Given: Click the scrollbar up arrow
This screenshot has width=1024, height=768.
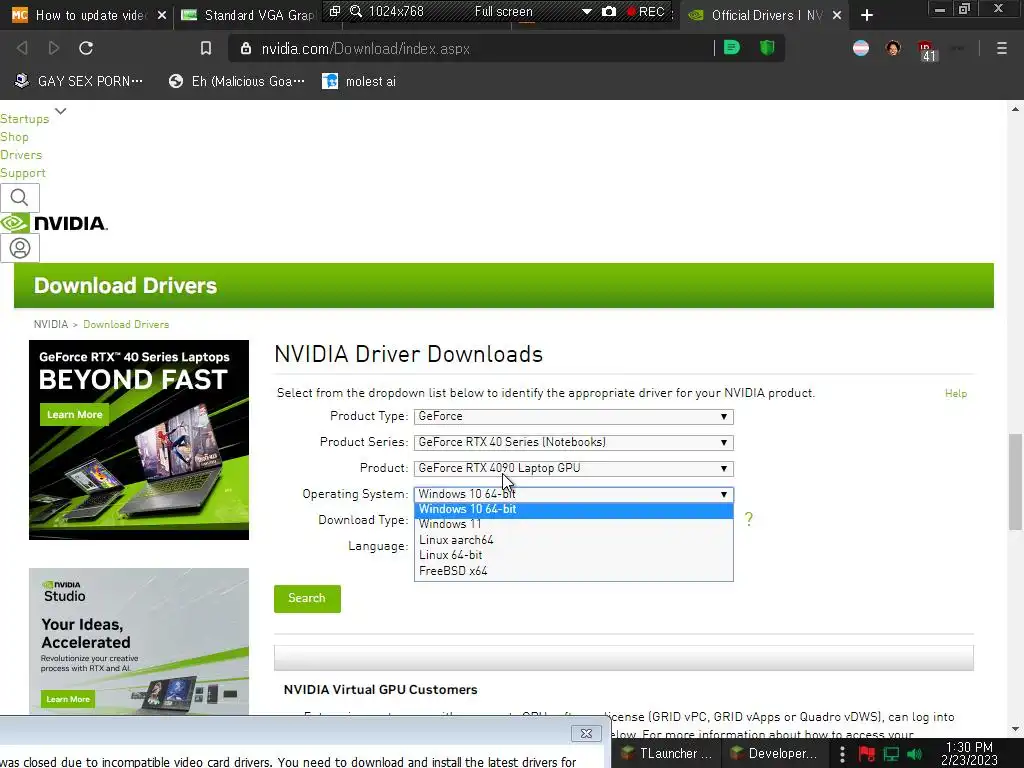Looking at the screenshot, I should pyautogui.click(x=1015, y=109).
